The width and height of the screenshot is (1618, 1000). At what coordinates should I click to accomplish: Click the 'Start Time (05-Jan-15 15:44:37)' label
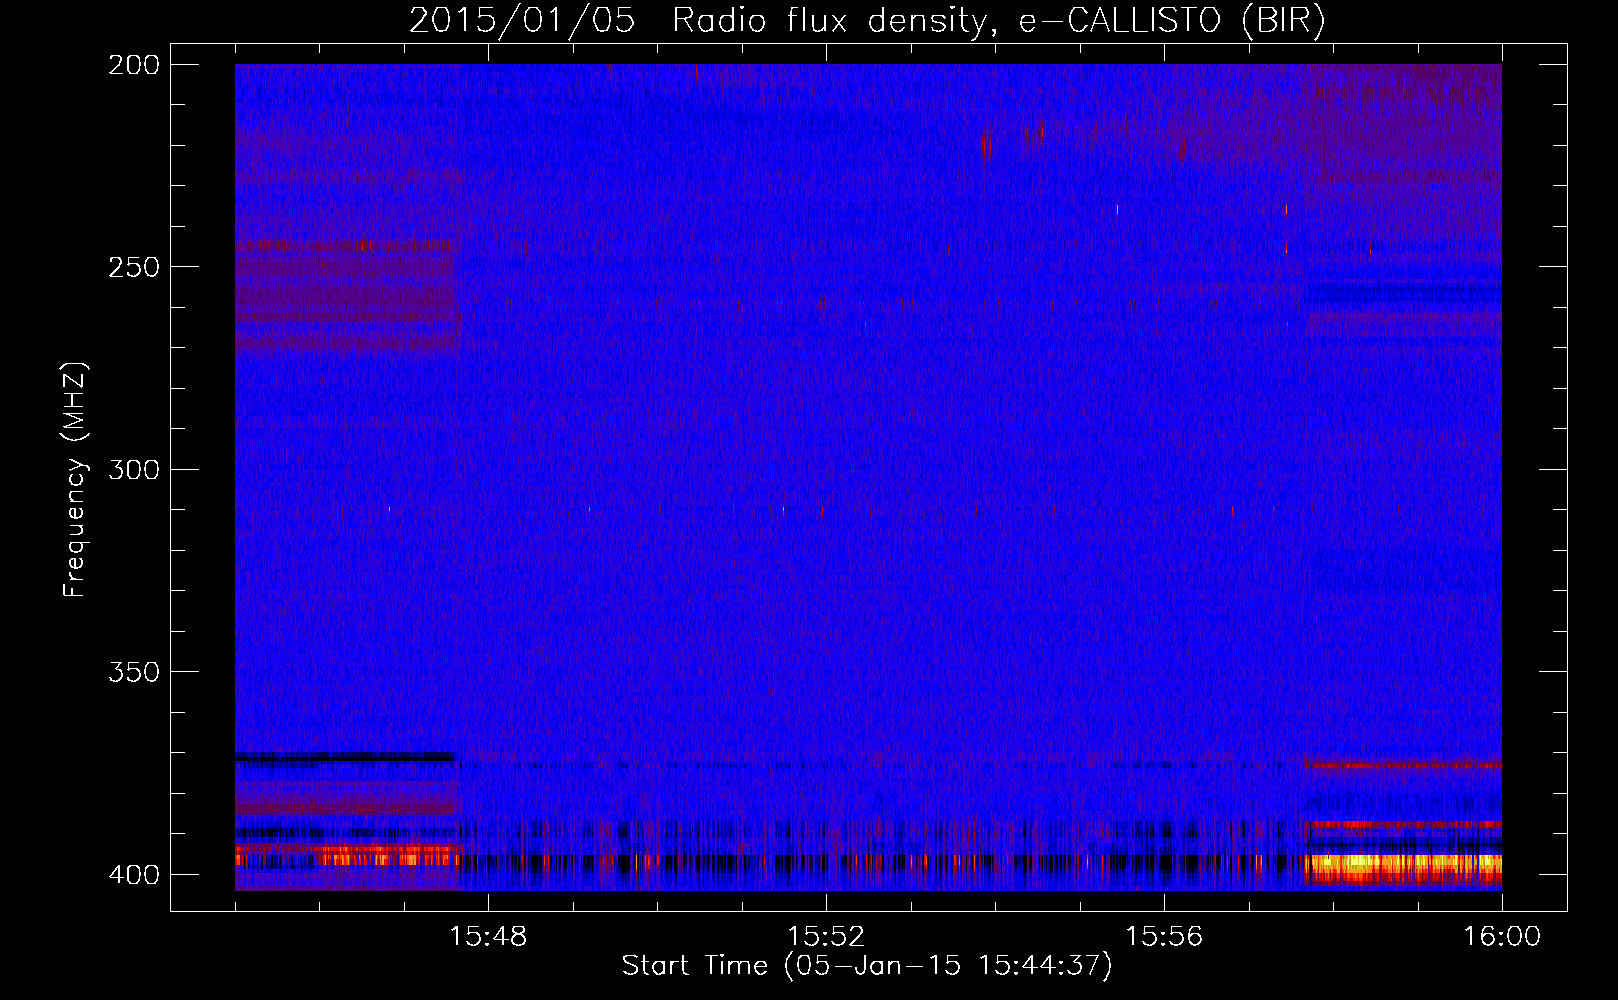(x=867, y=966)
